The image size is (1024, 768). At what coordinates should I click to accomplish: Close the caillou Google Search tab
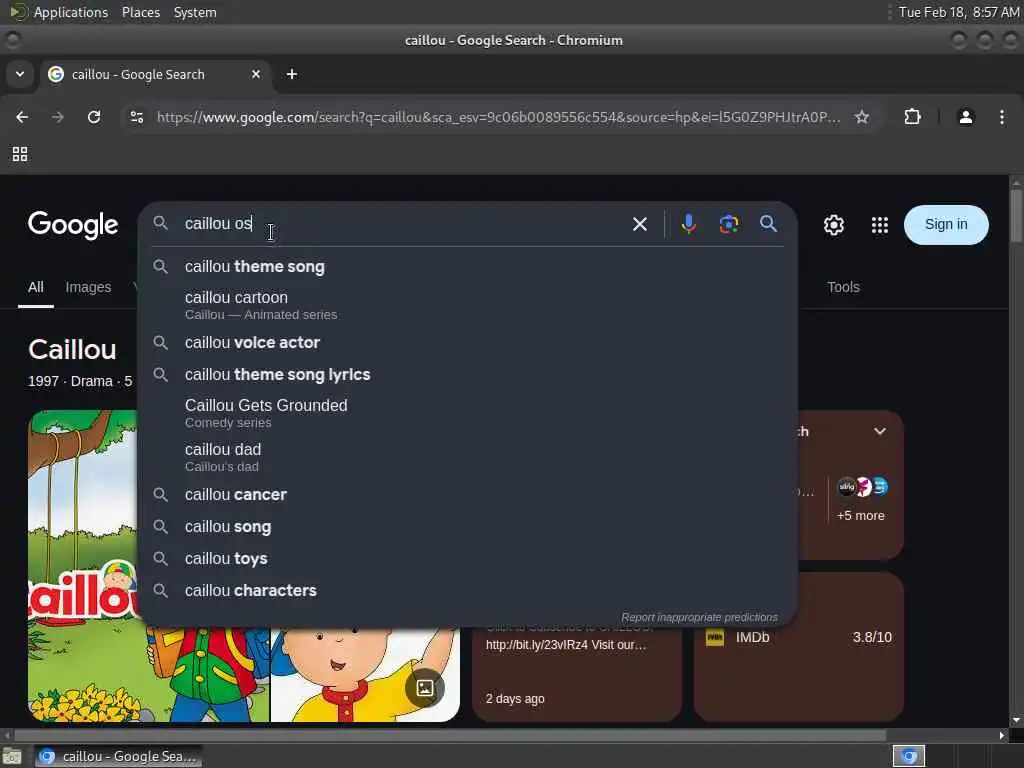pyautogui.click(x=256, y=74)
